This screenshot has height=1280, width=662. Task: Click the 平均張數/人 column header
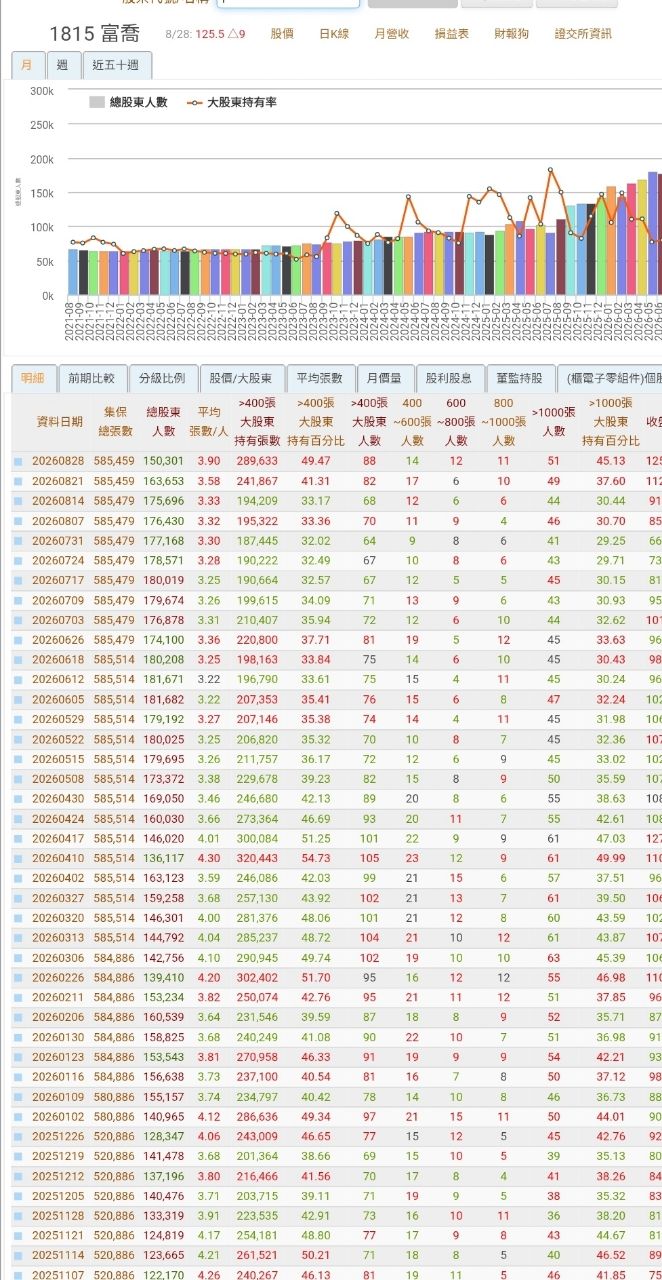[x=209, y=421]
